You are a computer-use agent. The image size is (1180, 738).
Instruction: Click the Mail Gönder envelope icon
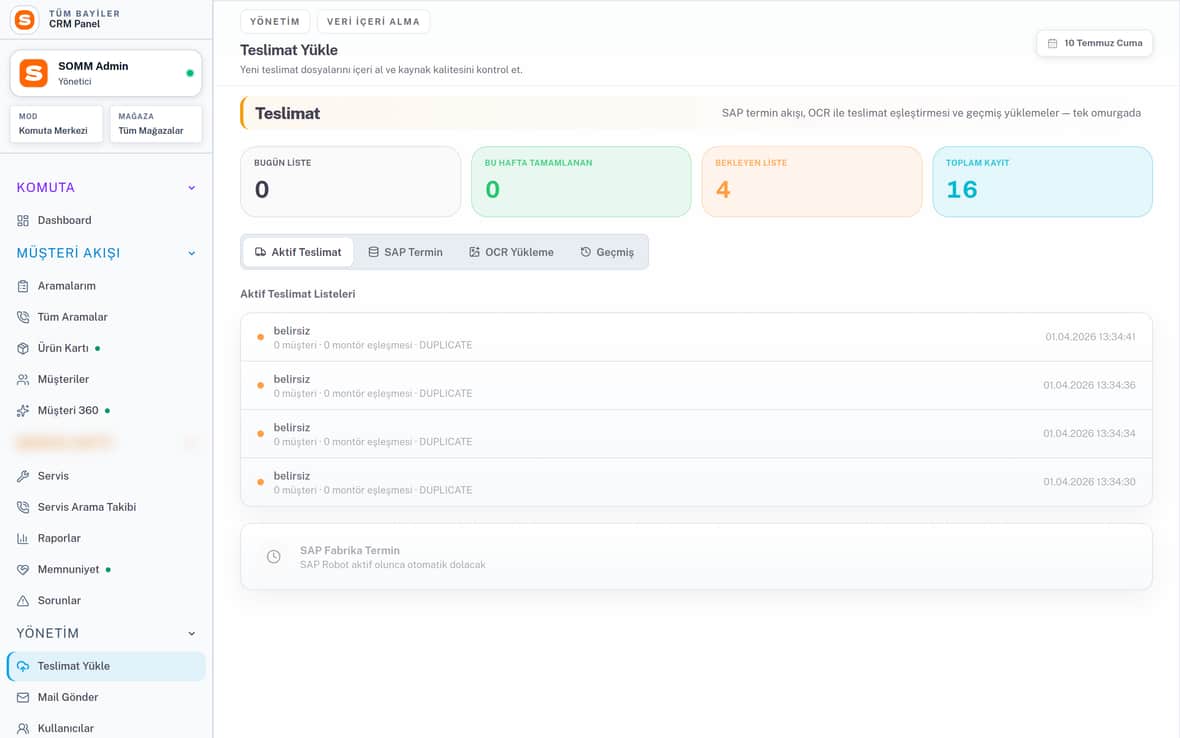23,697
